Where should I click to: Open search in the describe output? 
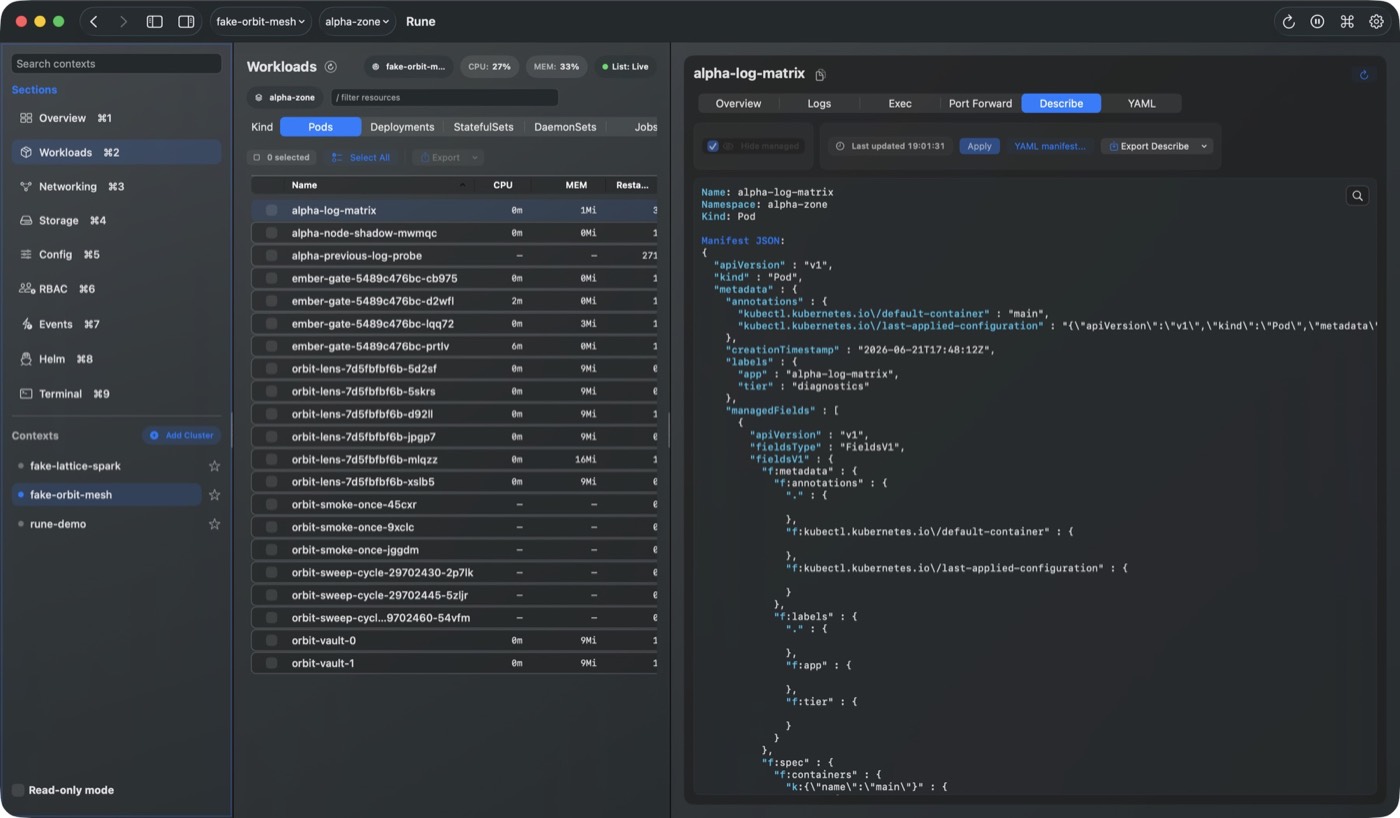coord(1357,196)
